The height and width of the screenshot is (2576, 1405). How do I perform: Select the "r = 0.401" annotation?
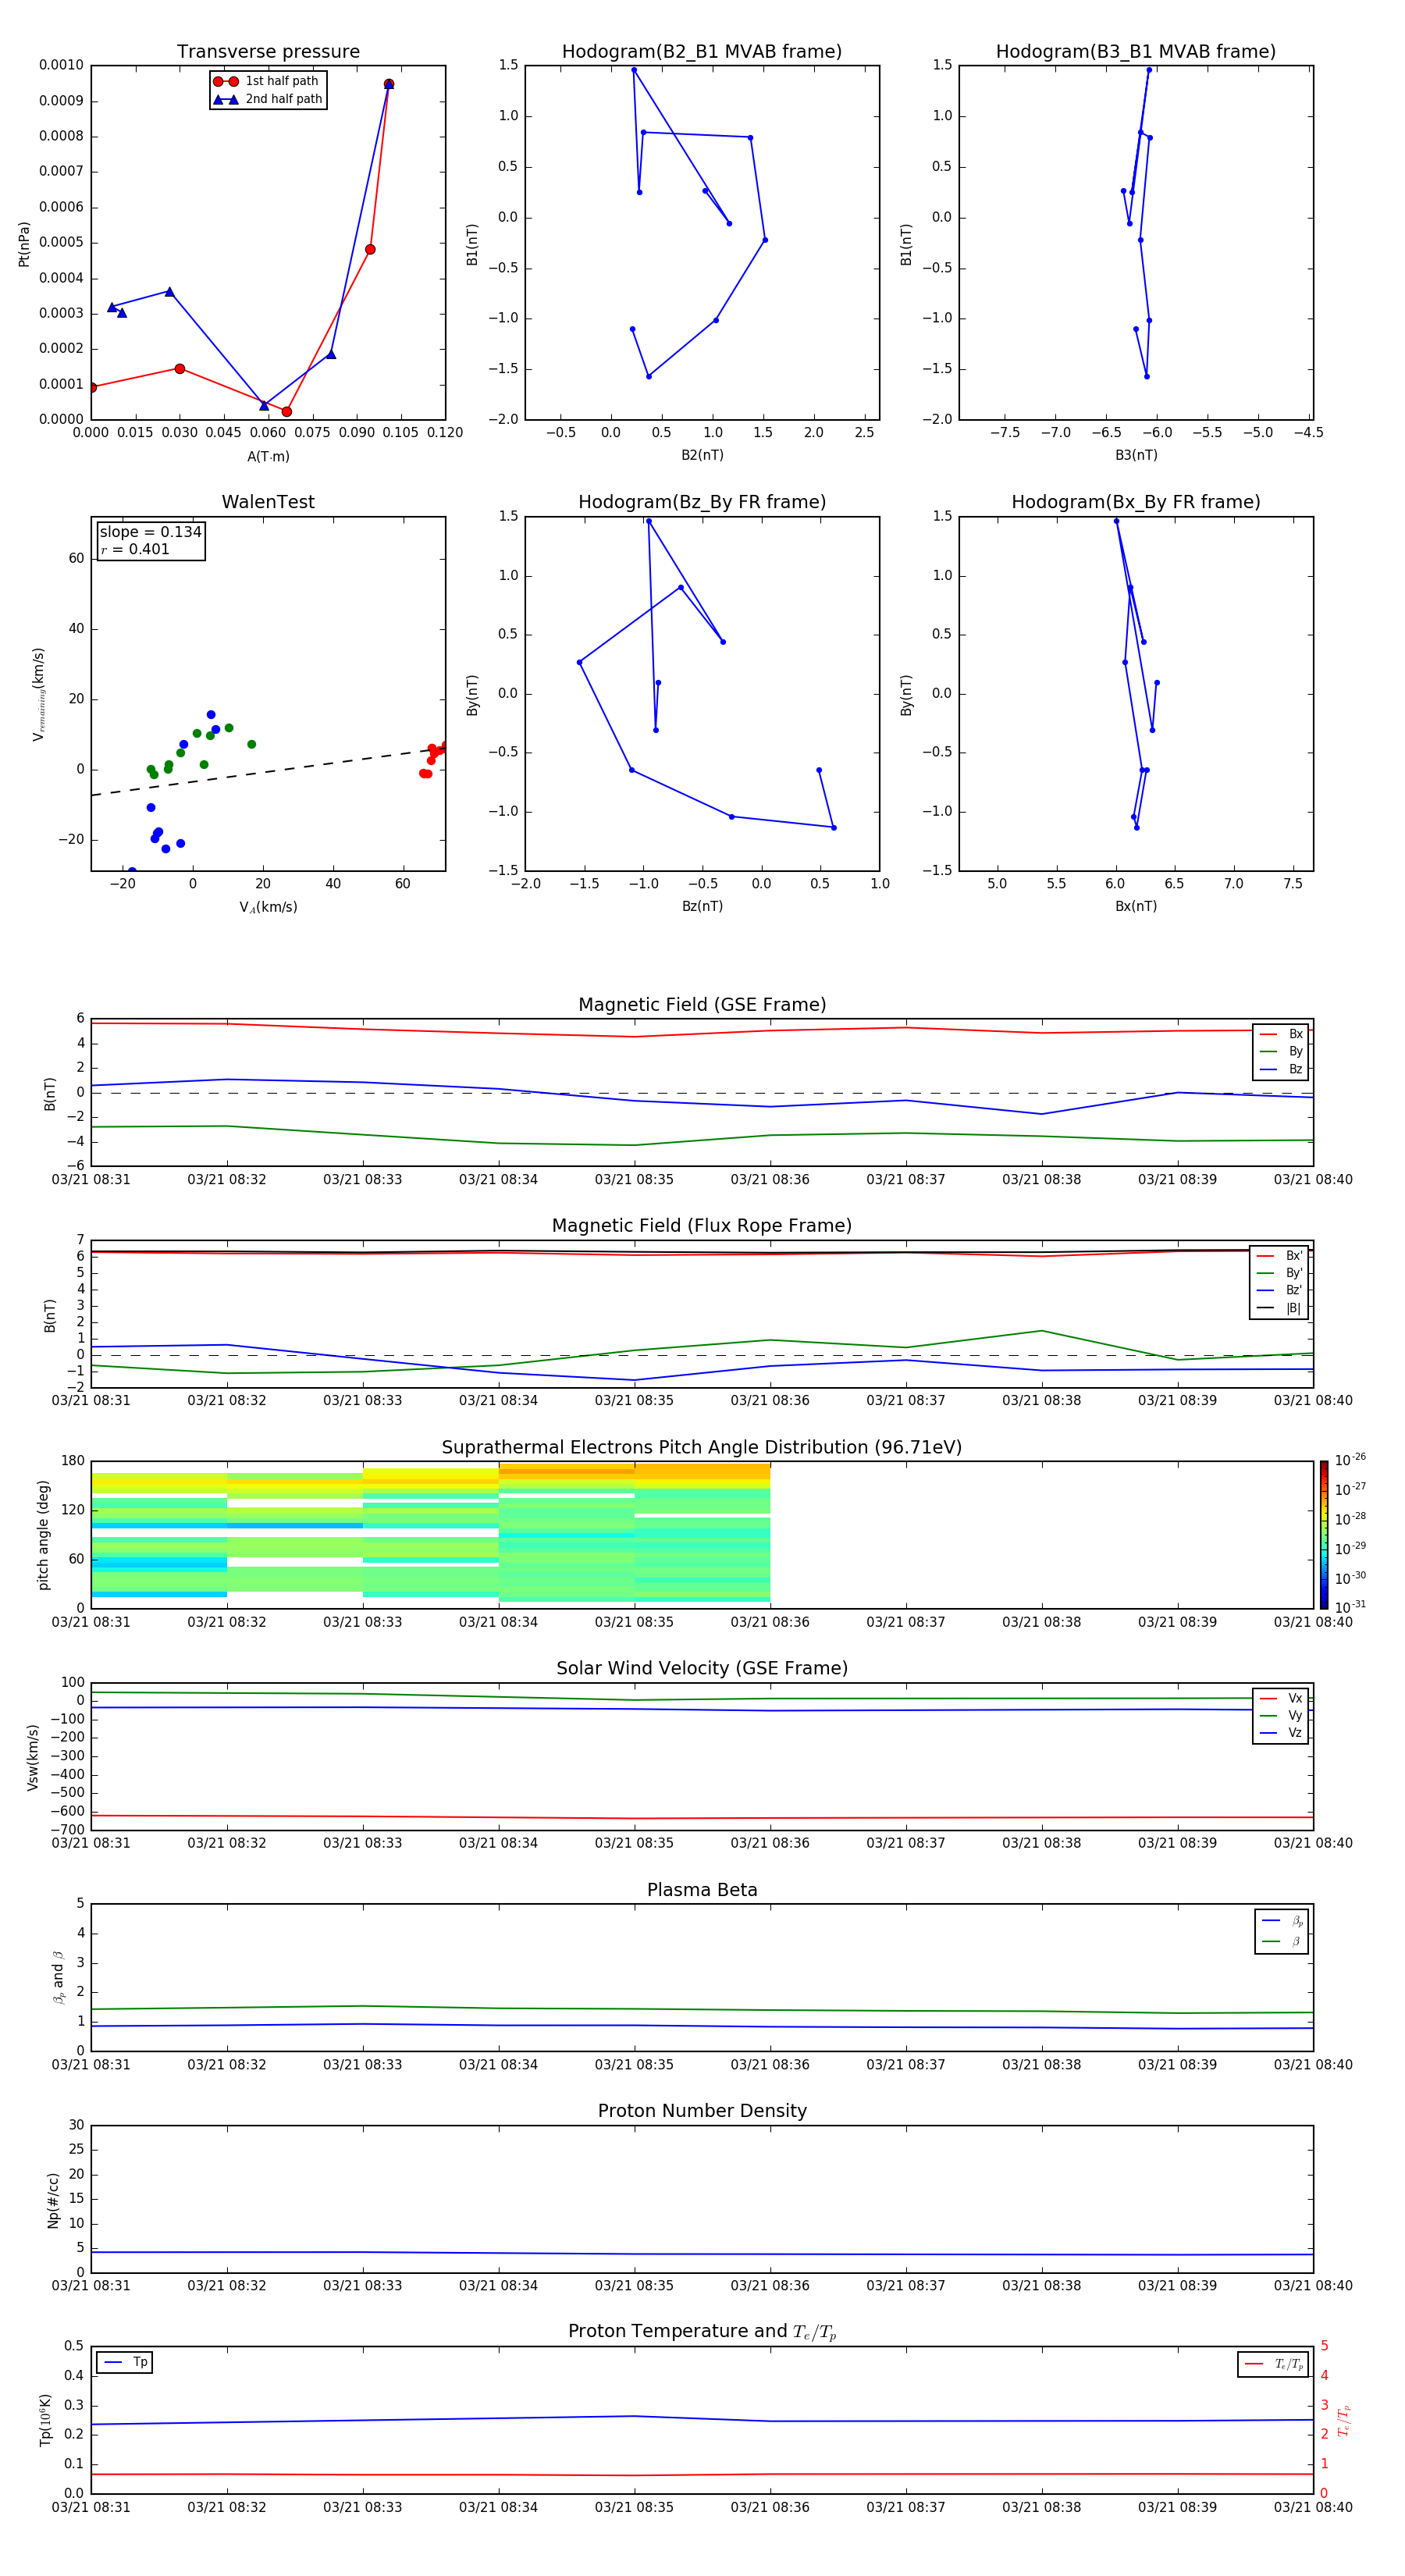pos(135,549)
